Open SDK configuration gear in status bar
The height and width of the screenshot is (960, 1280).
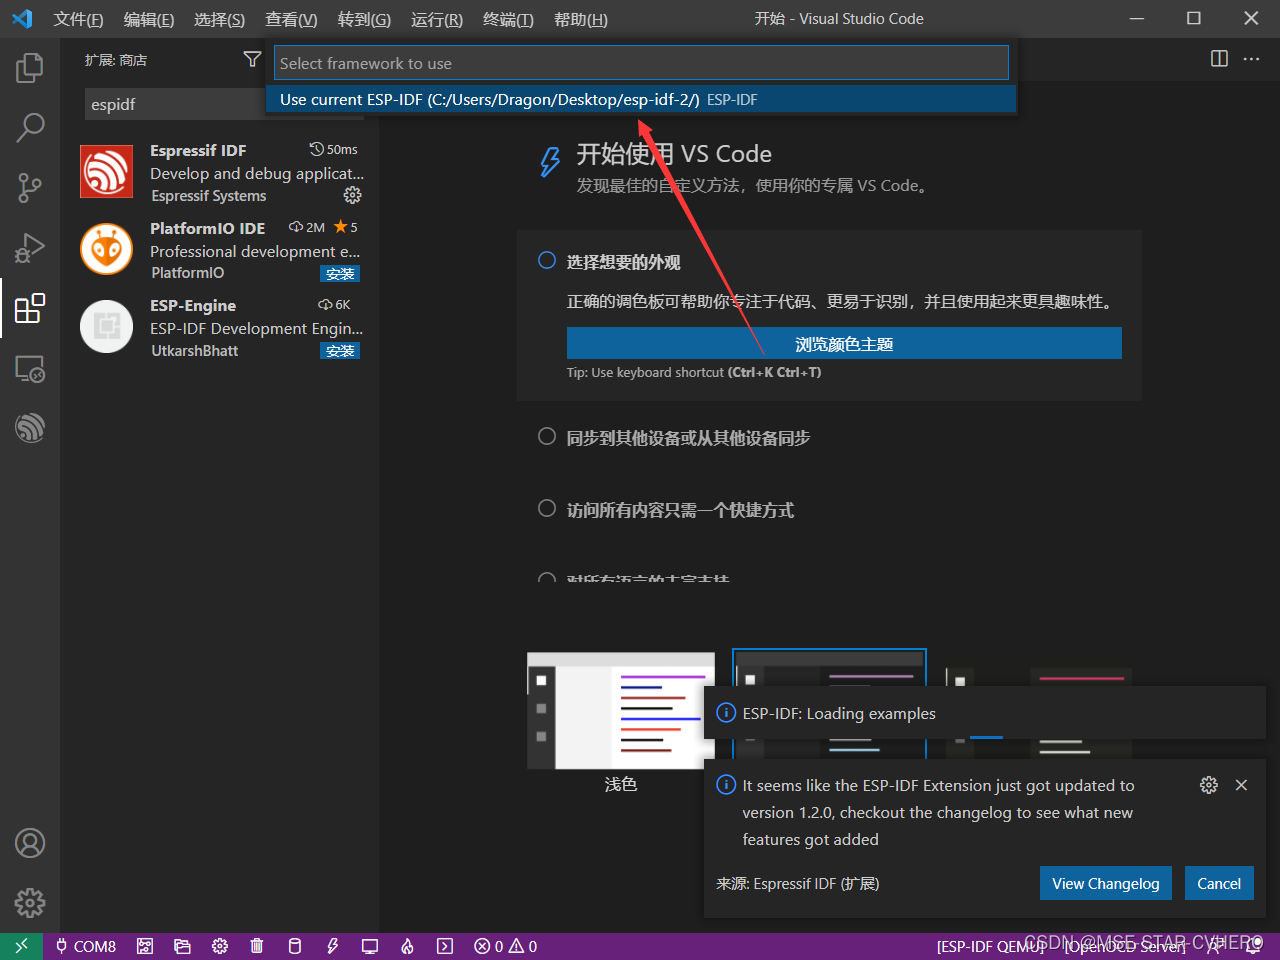(x=220, y=946)
